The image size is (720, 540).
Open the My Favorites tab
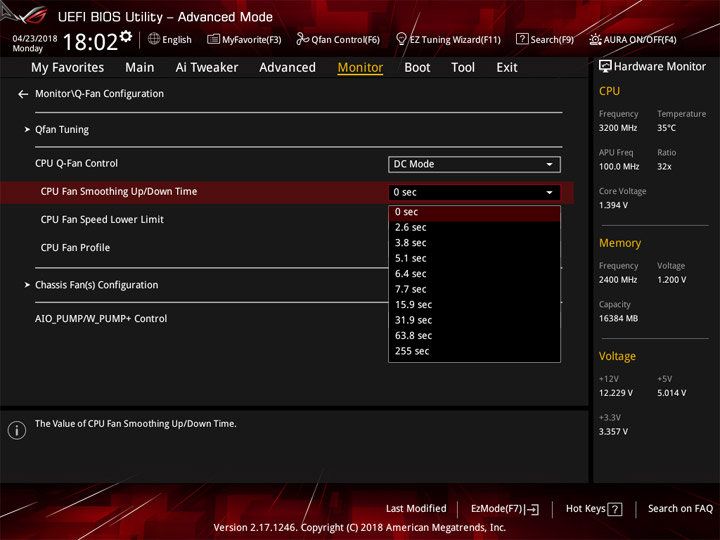coord(68,68)
